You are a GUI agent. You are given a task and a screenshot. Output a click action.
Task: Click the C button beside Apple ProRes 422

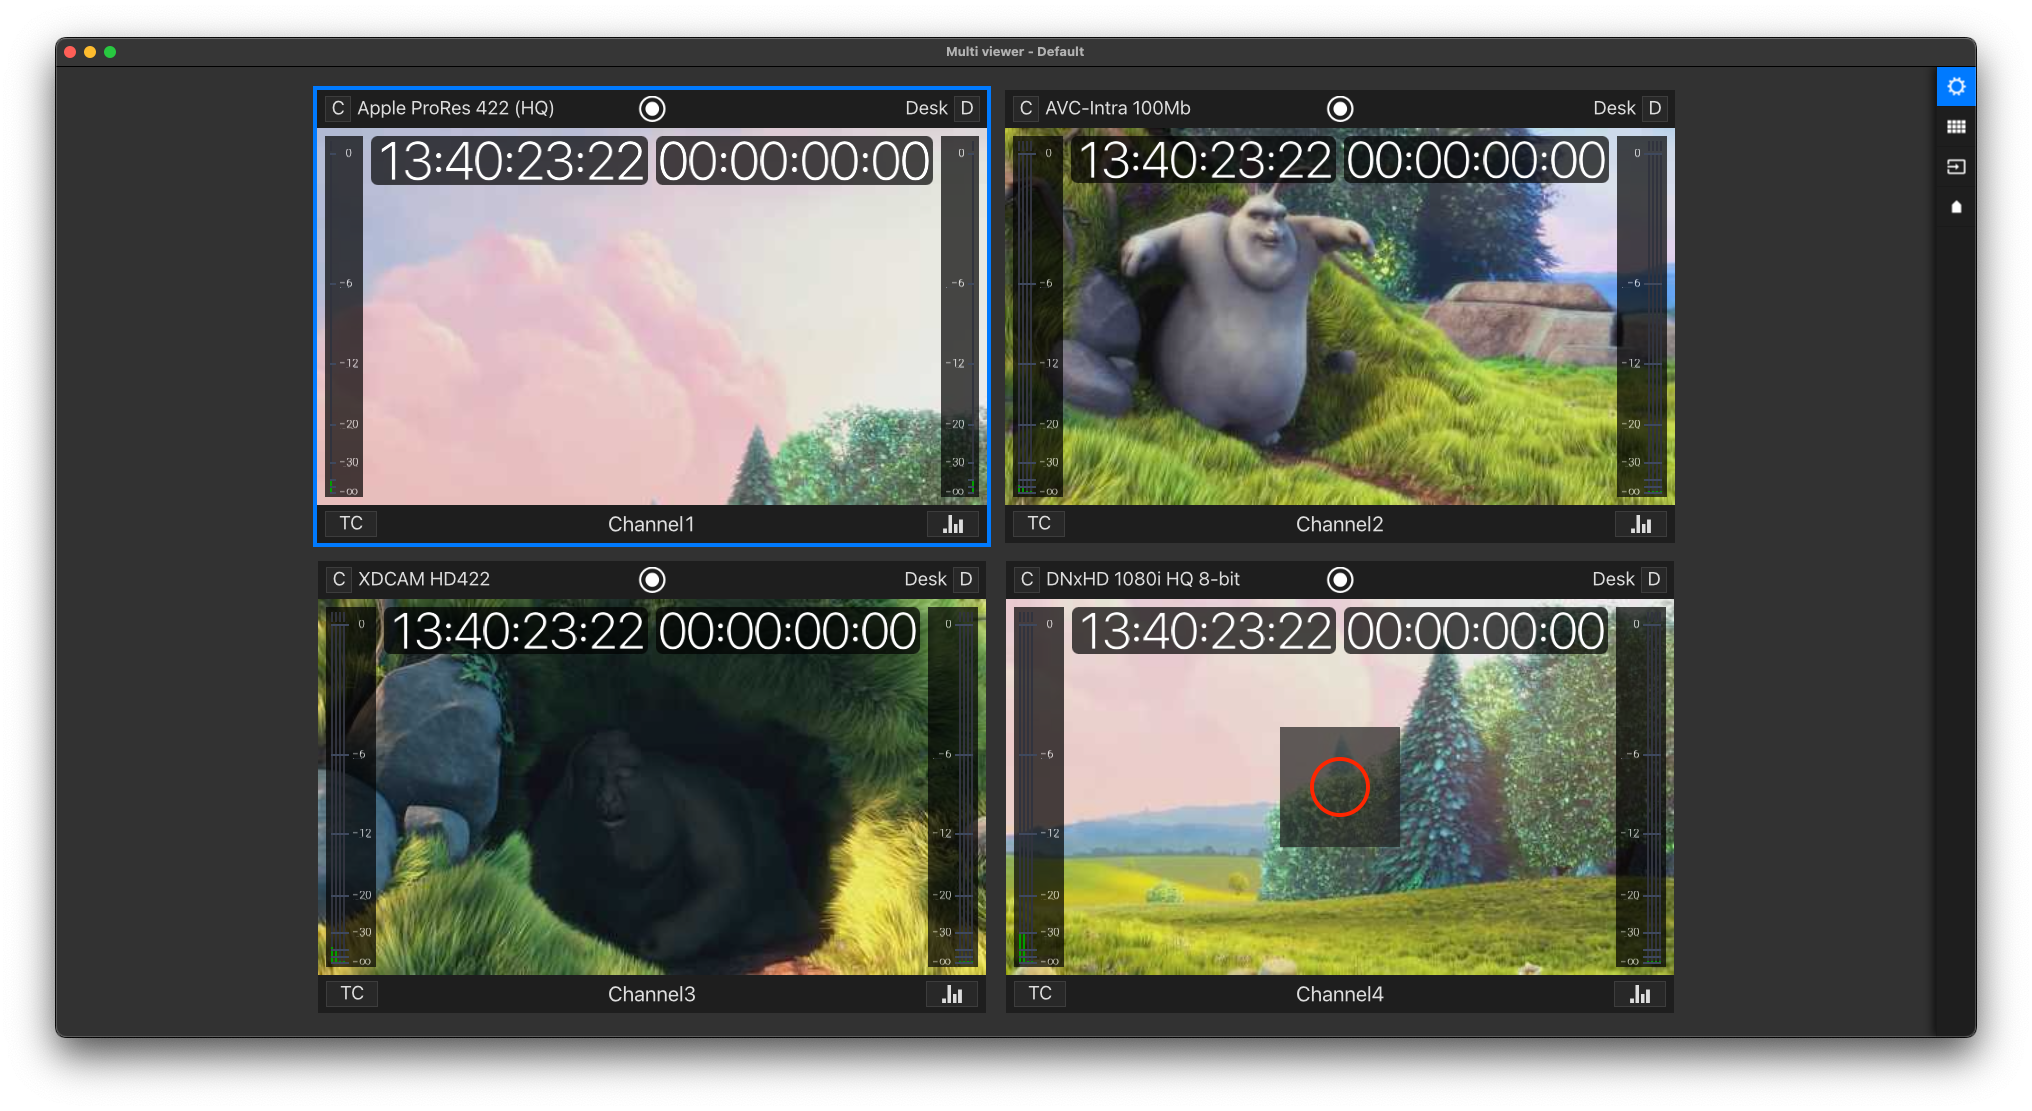tap(338, 108)
